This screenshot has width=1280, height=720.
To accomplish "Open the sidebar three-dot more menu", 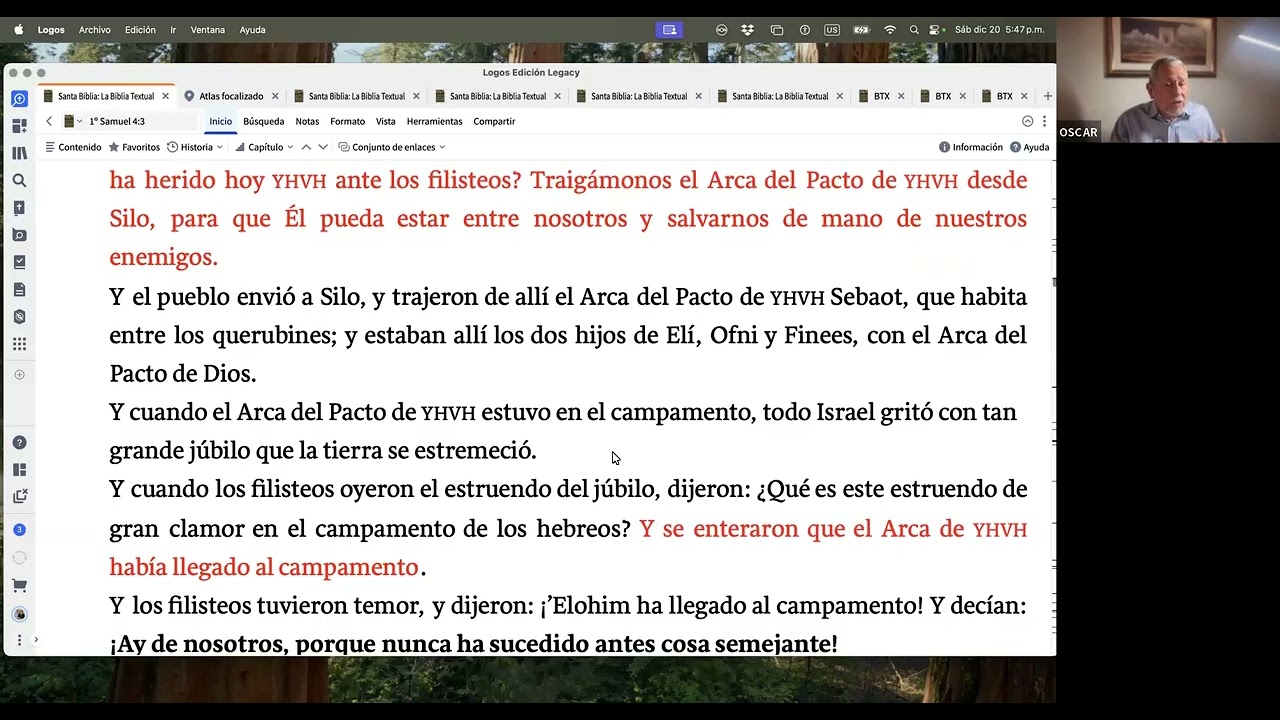I will [19, 640].
